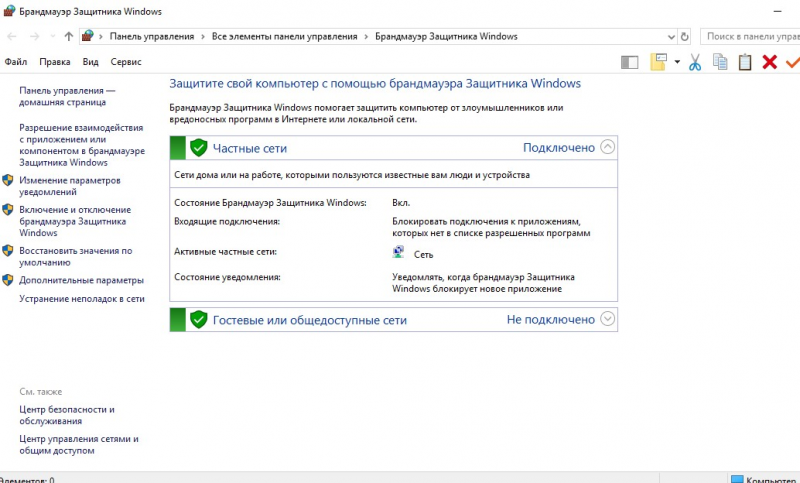The image size is (800, 483).
Task: Click the Paste clipboard icon
Action: tap(745, 62)
